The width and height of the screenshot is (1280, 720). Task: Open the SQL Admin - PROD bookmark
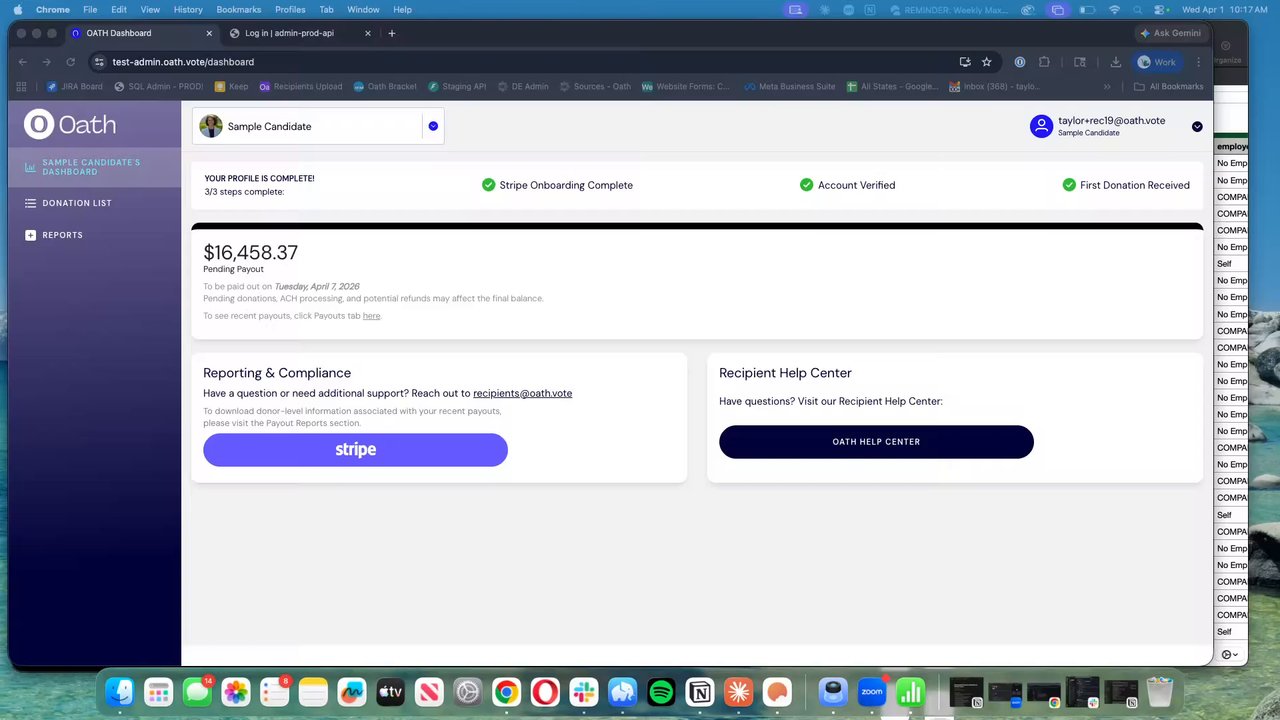tap(159, 87)
